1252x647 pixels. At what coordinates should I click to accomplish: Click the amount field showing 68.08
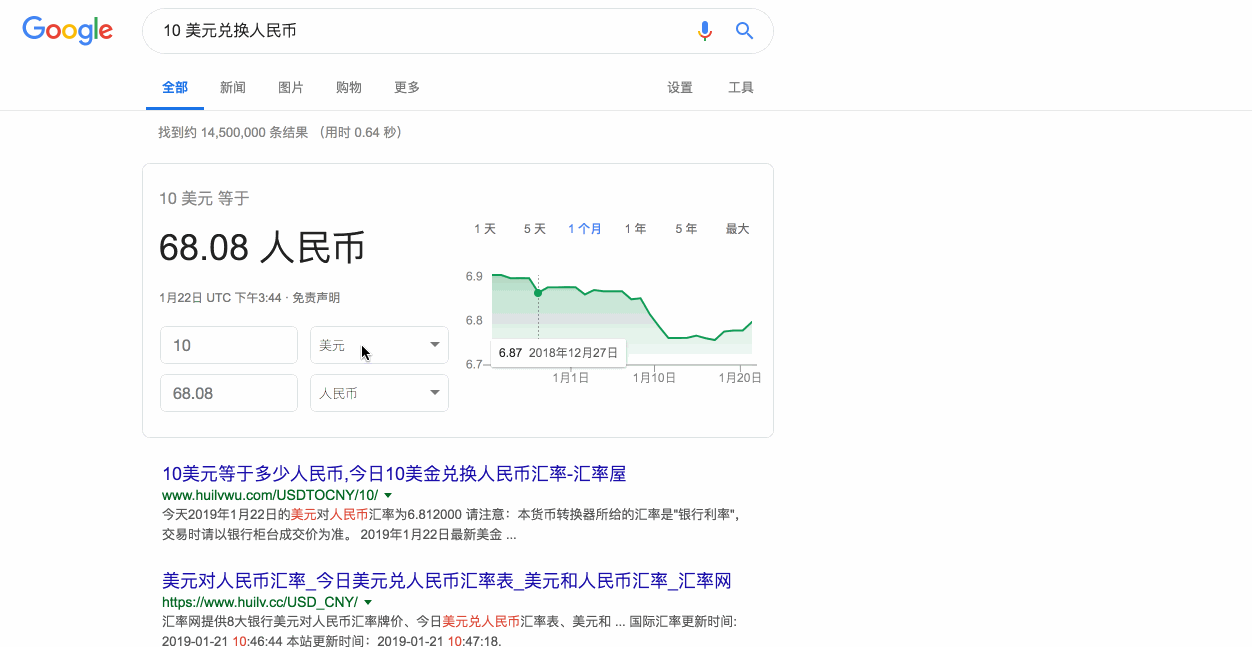[229, 393]
